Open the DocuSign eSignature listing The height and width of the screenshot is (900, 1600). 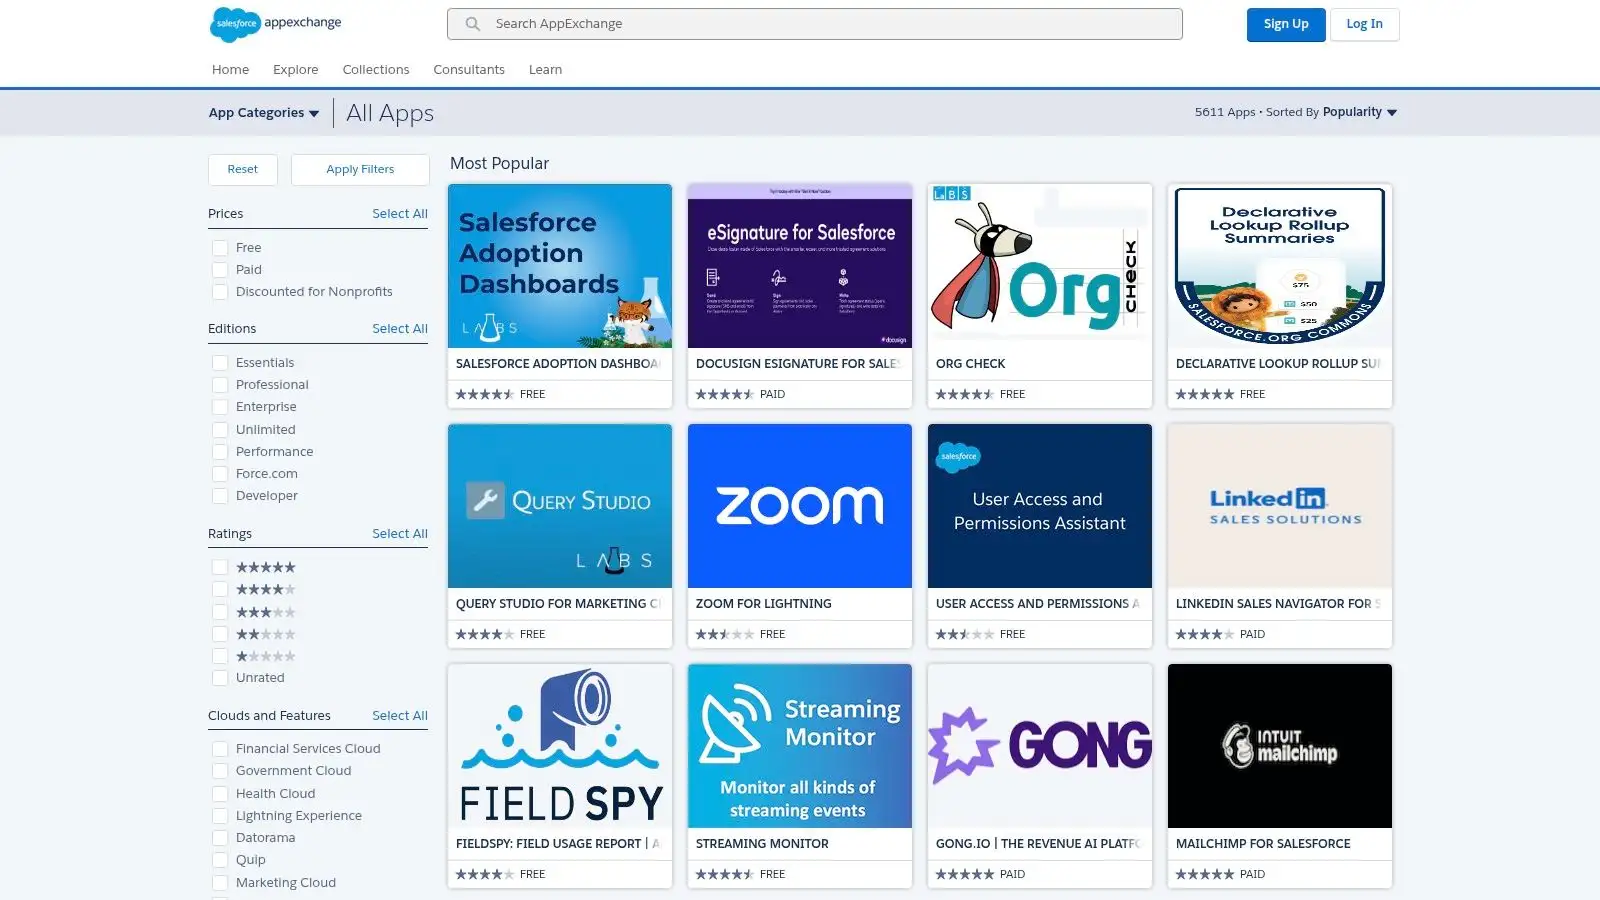pos(799,265)
